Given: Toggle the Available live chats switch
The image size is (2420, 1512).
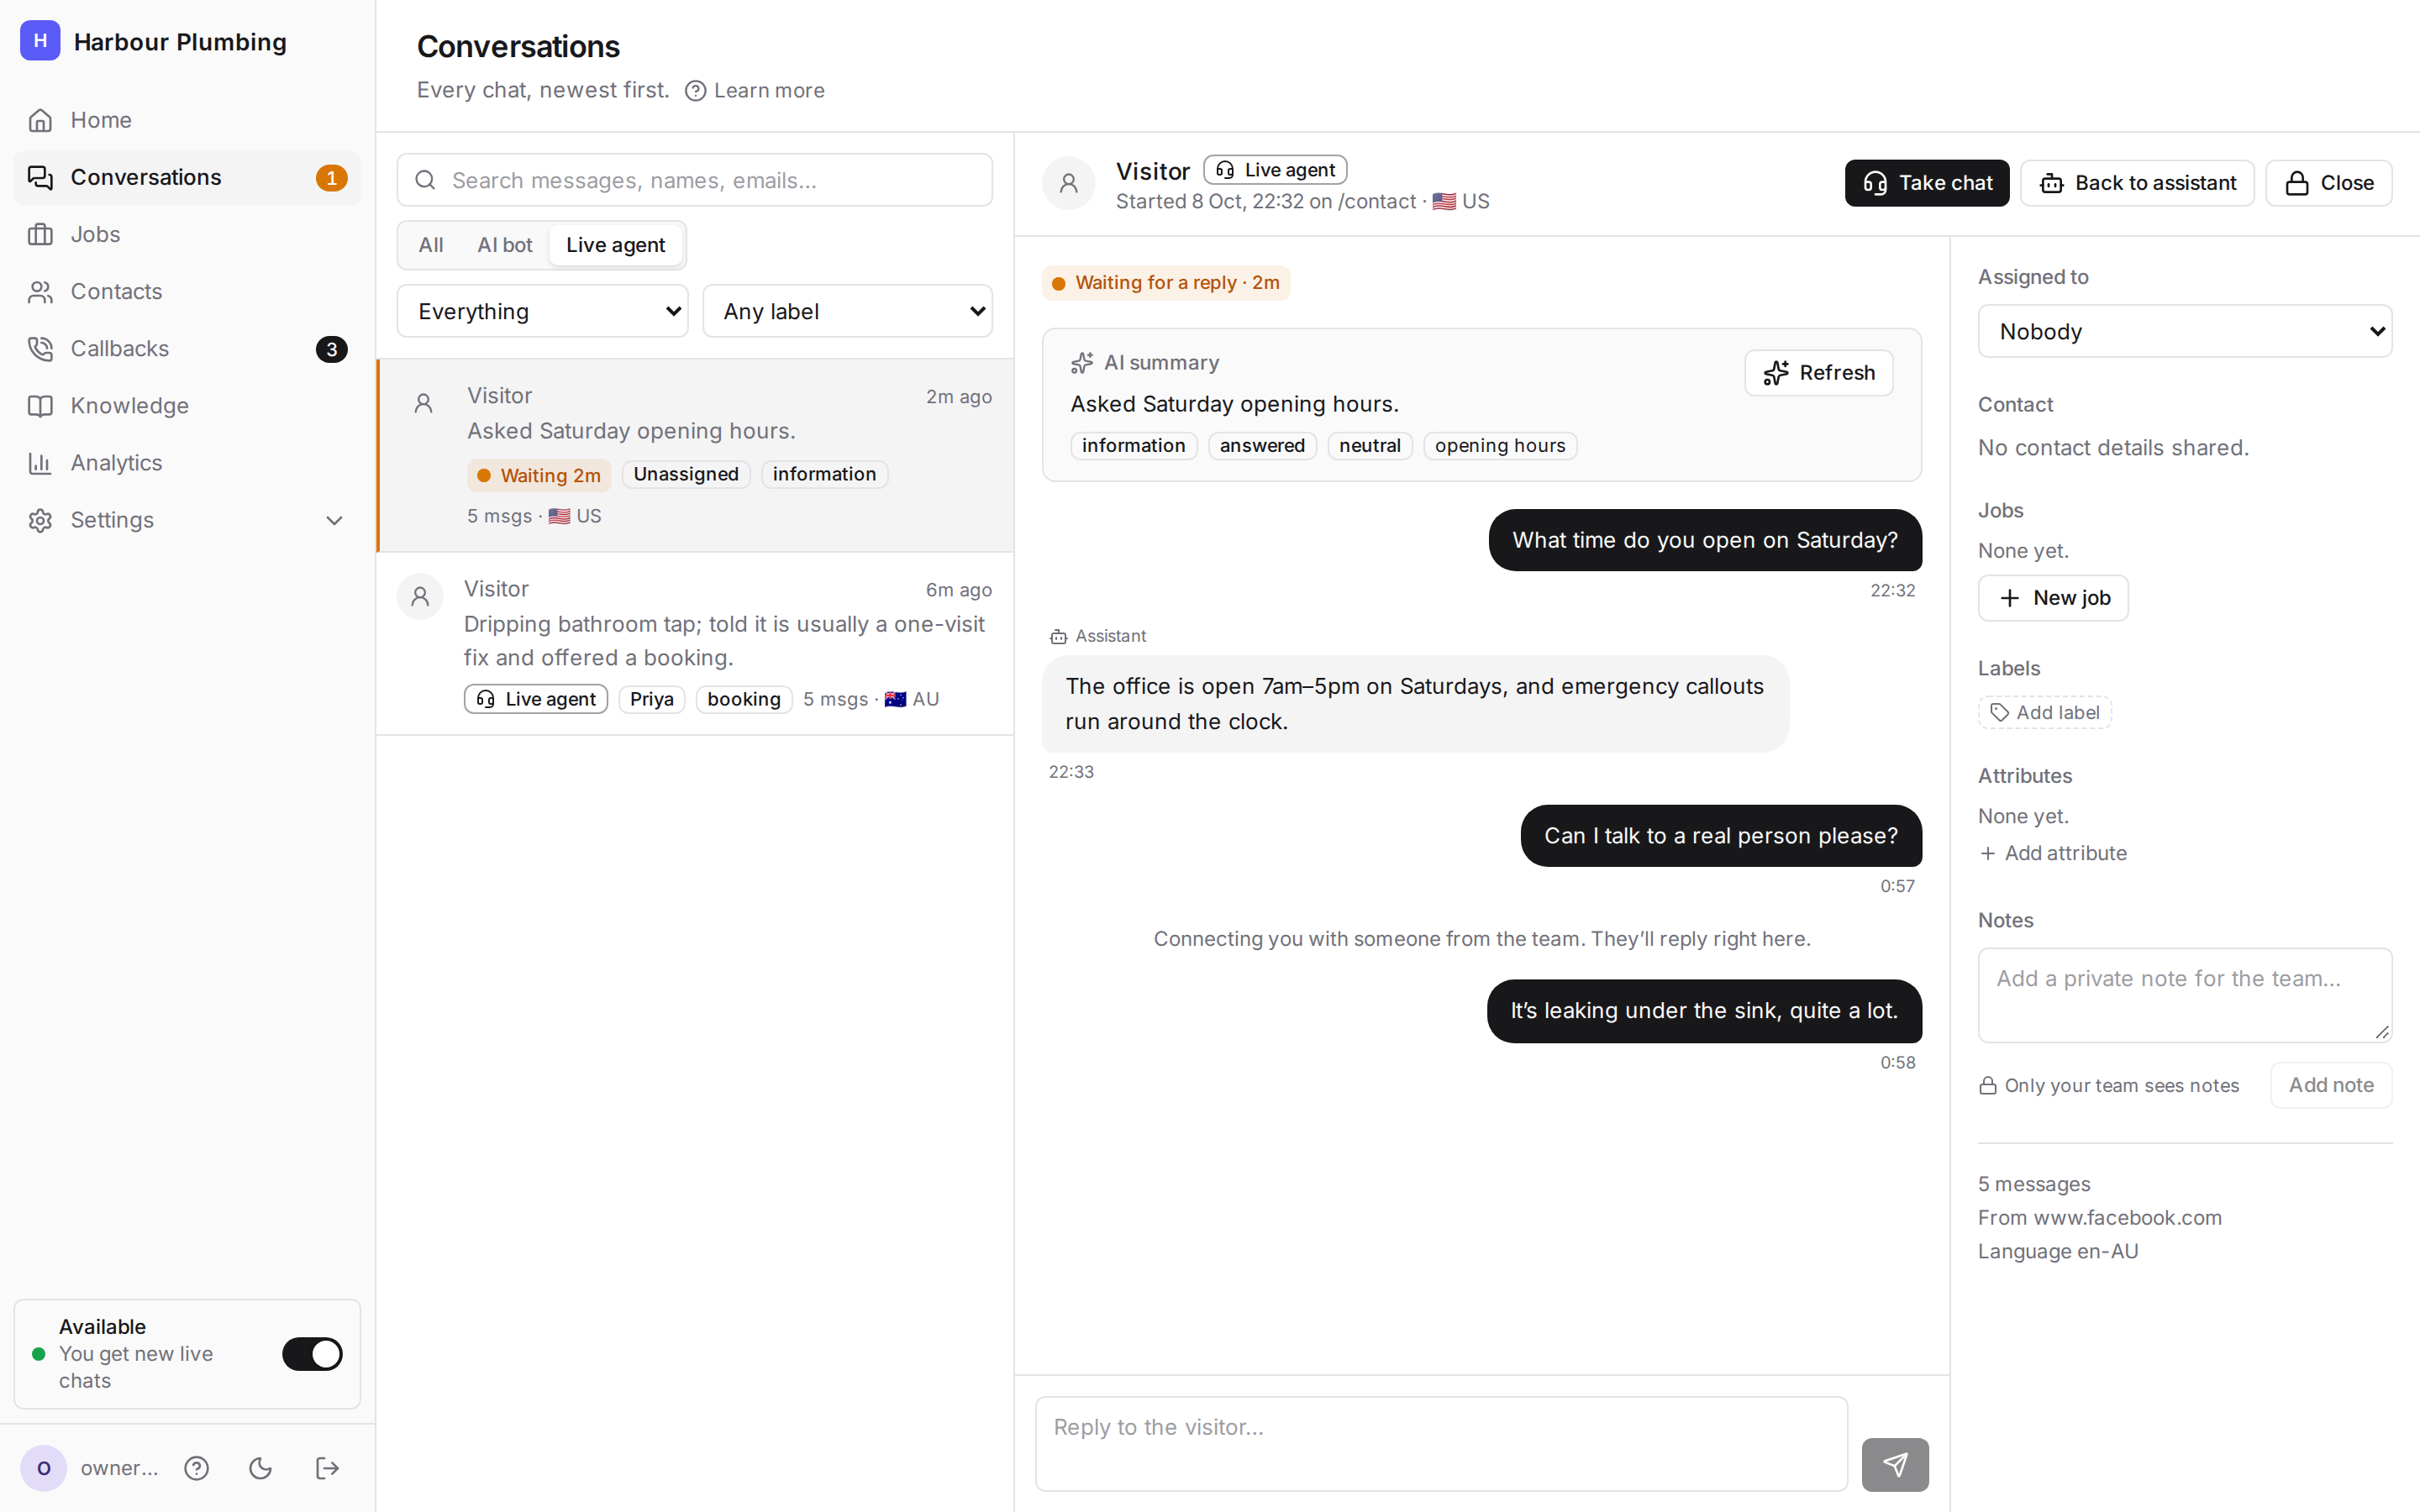Looking at the screenshot, I should (312, 1353).
